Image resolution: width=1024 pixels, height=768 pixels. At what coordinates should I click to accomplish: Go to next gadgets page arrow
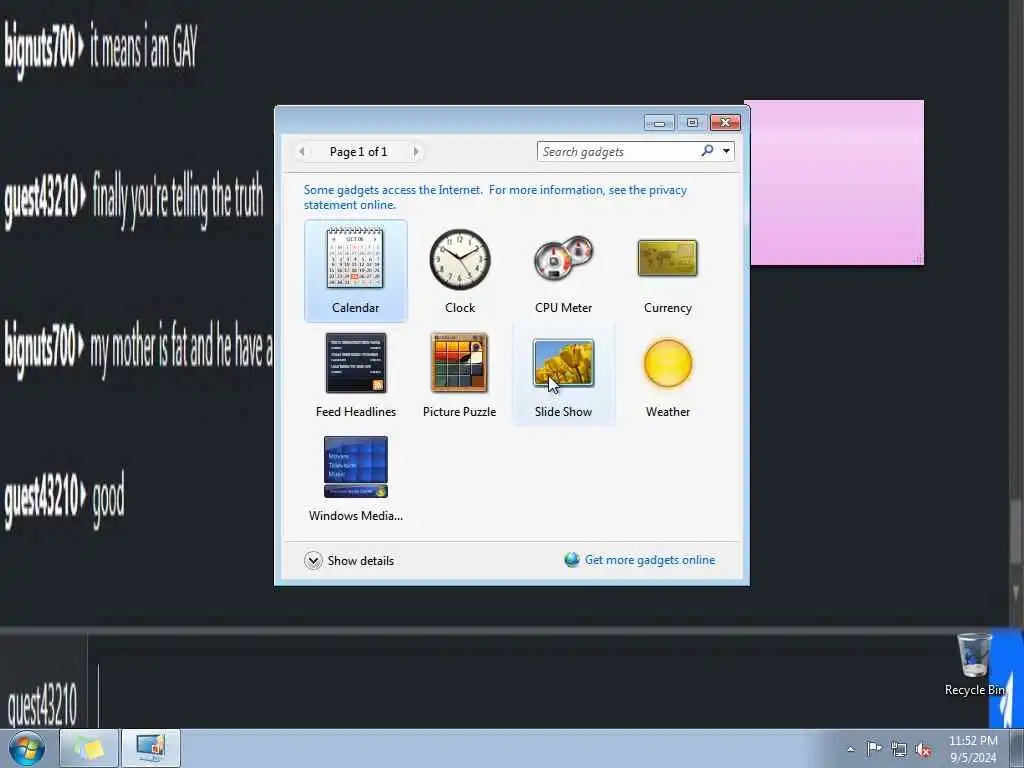[415, 152]
